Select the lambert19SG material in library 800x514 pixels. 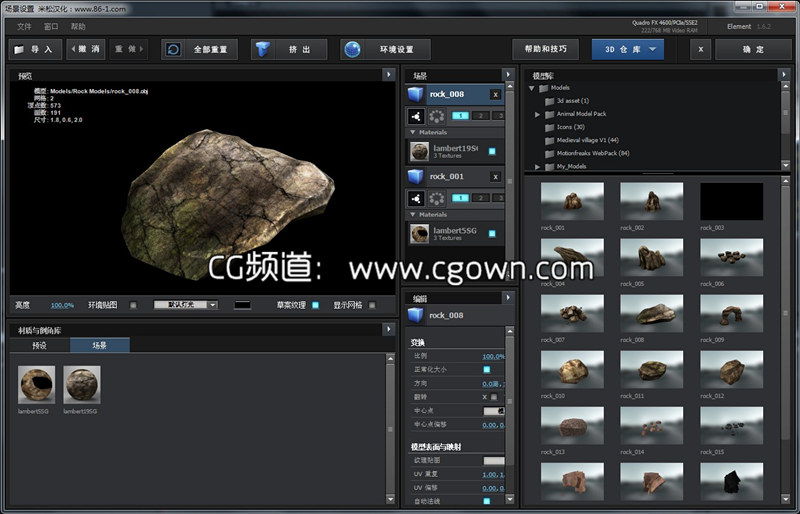[82, 384]
